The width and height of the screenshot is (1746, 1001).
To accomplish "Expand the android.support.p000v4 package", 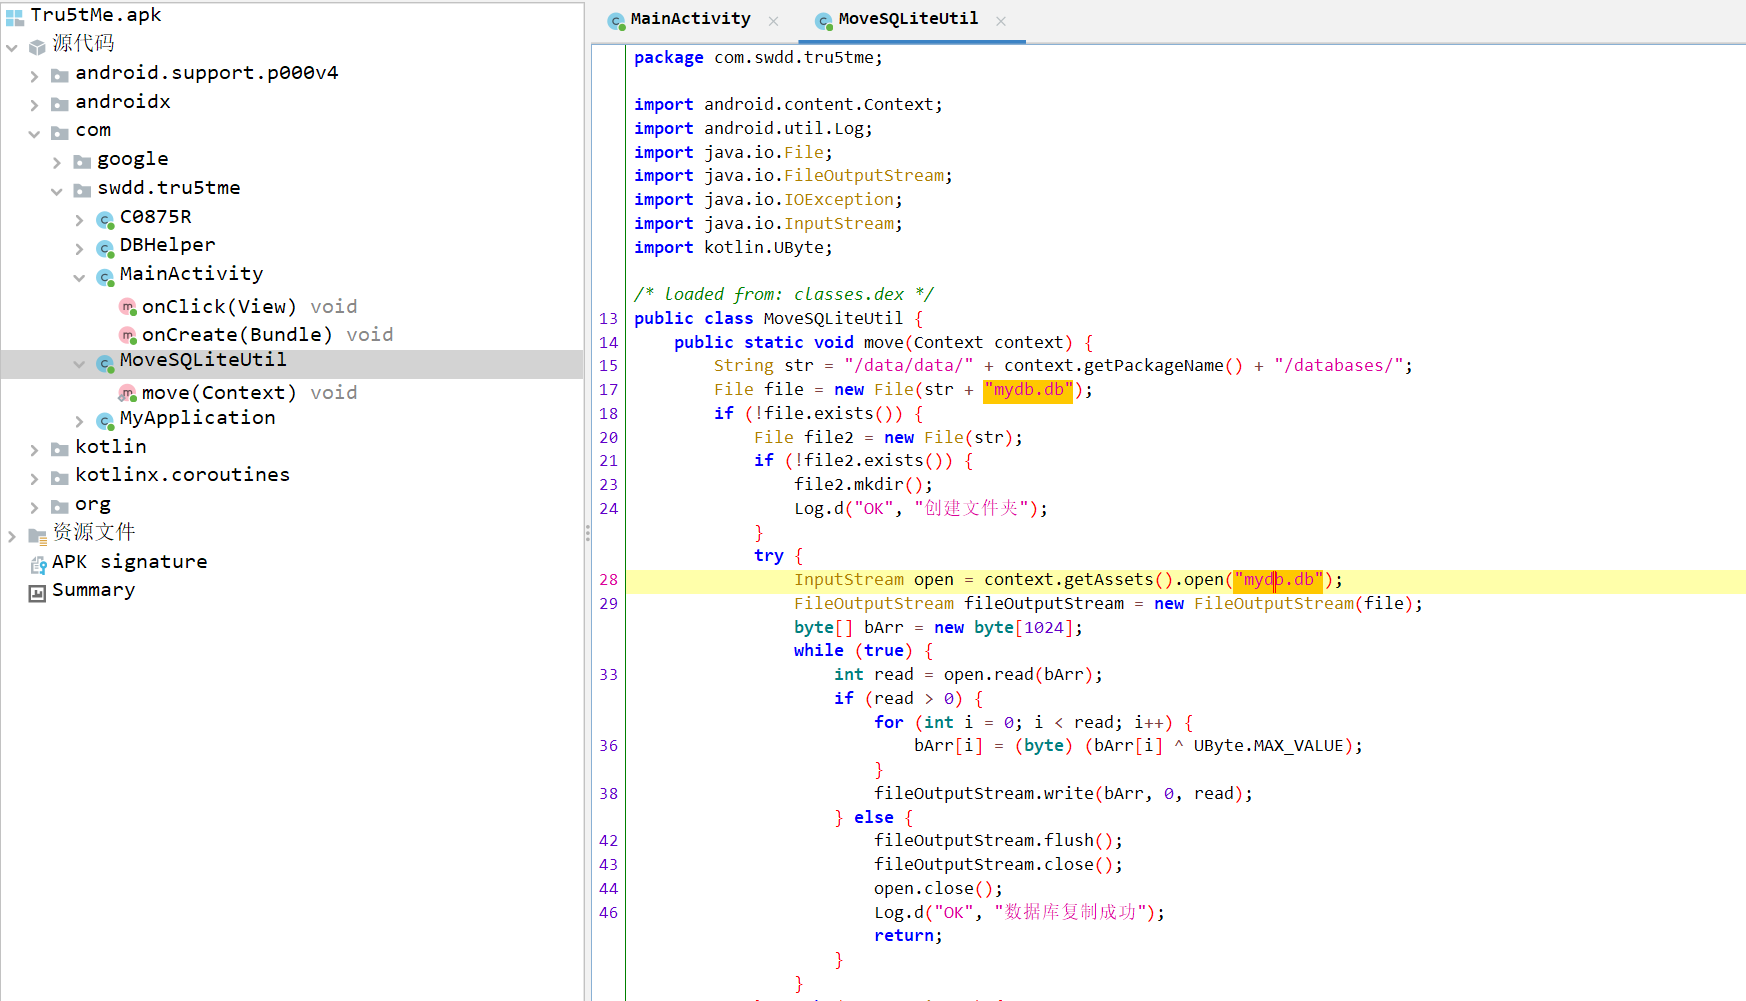I will point(34,76).
